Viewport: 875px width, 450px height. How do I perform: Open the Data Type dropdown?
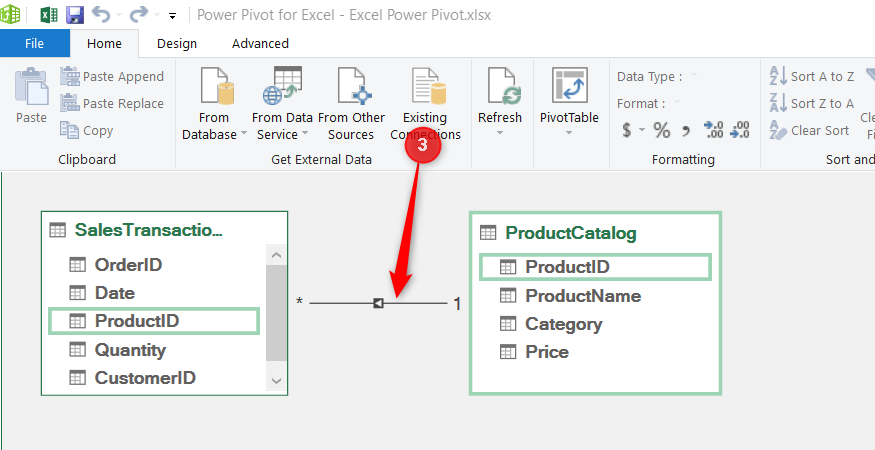[x=694, y=75]
